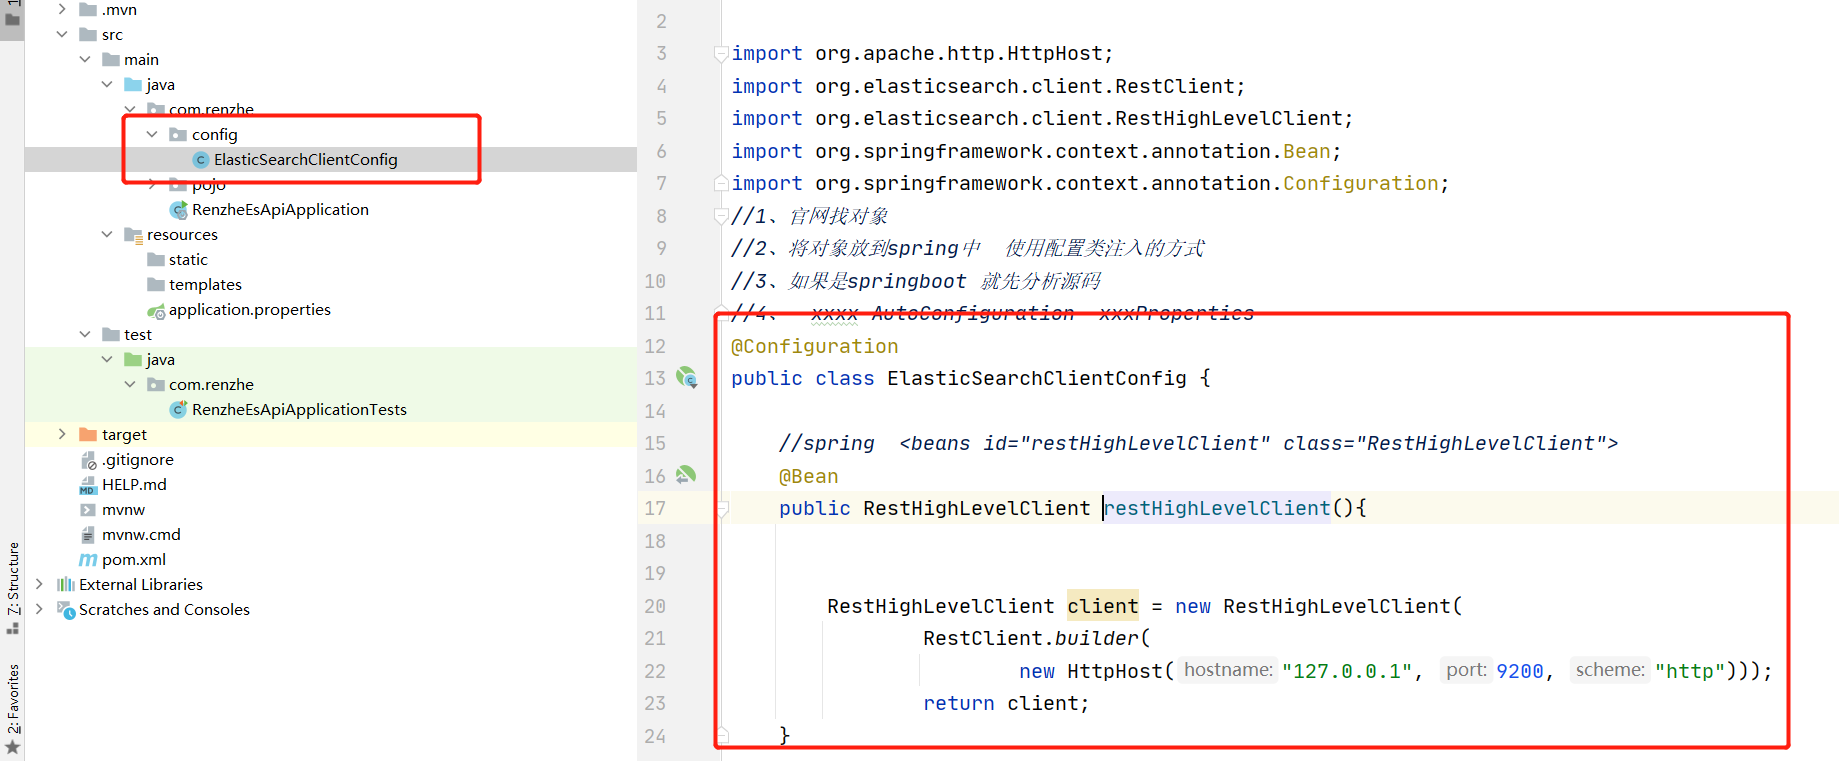Collapse the config package chevron
Screen dimensions: 1839x761
tap(152, 134)
